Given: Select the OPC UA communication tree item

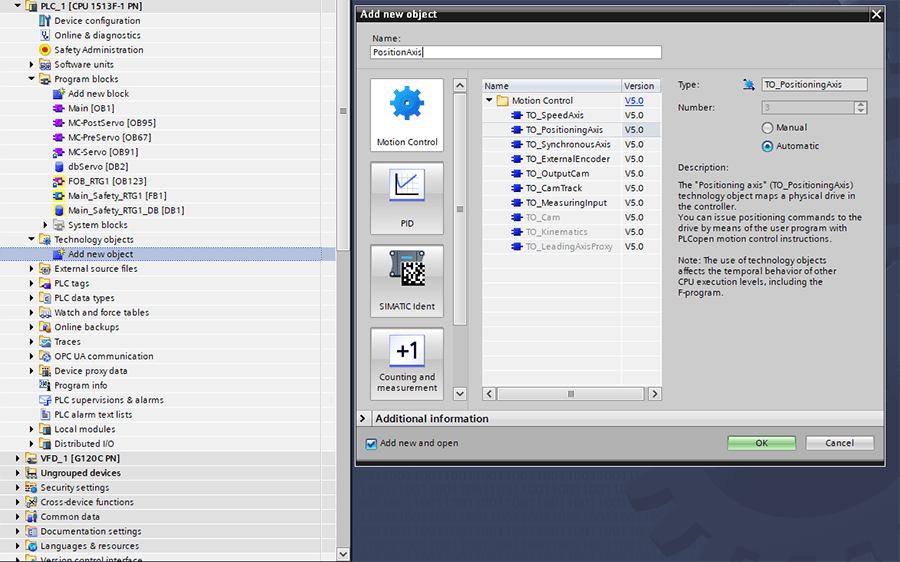Looking at the screenshot, I should click(103, 356).
